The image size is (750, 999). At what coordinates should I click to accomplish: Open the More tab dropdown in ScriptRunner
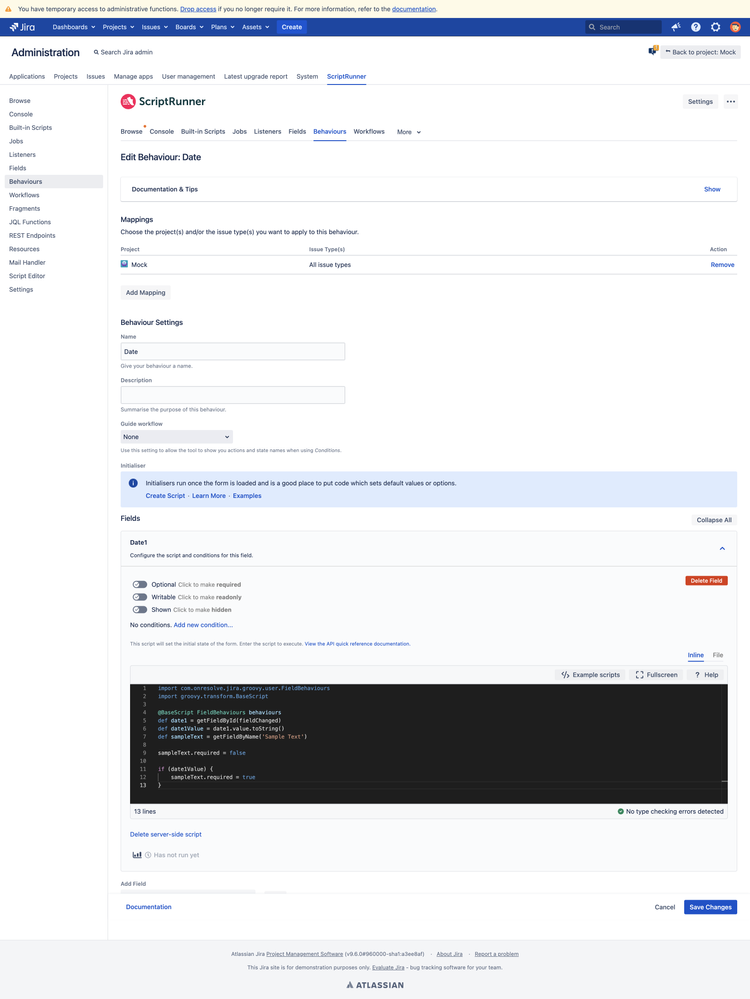click(x=404, y=131)
